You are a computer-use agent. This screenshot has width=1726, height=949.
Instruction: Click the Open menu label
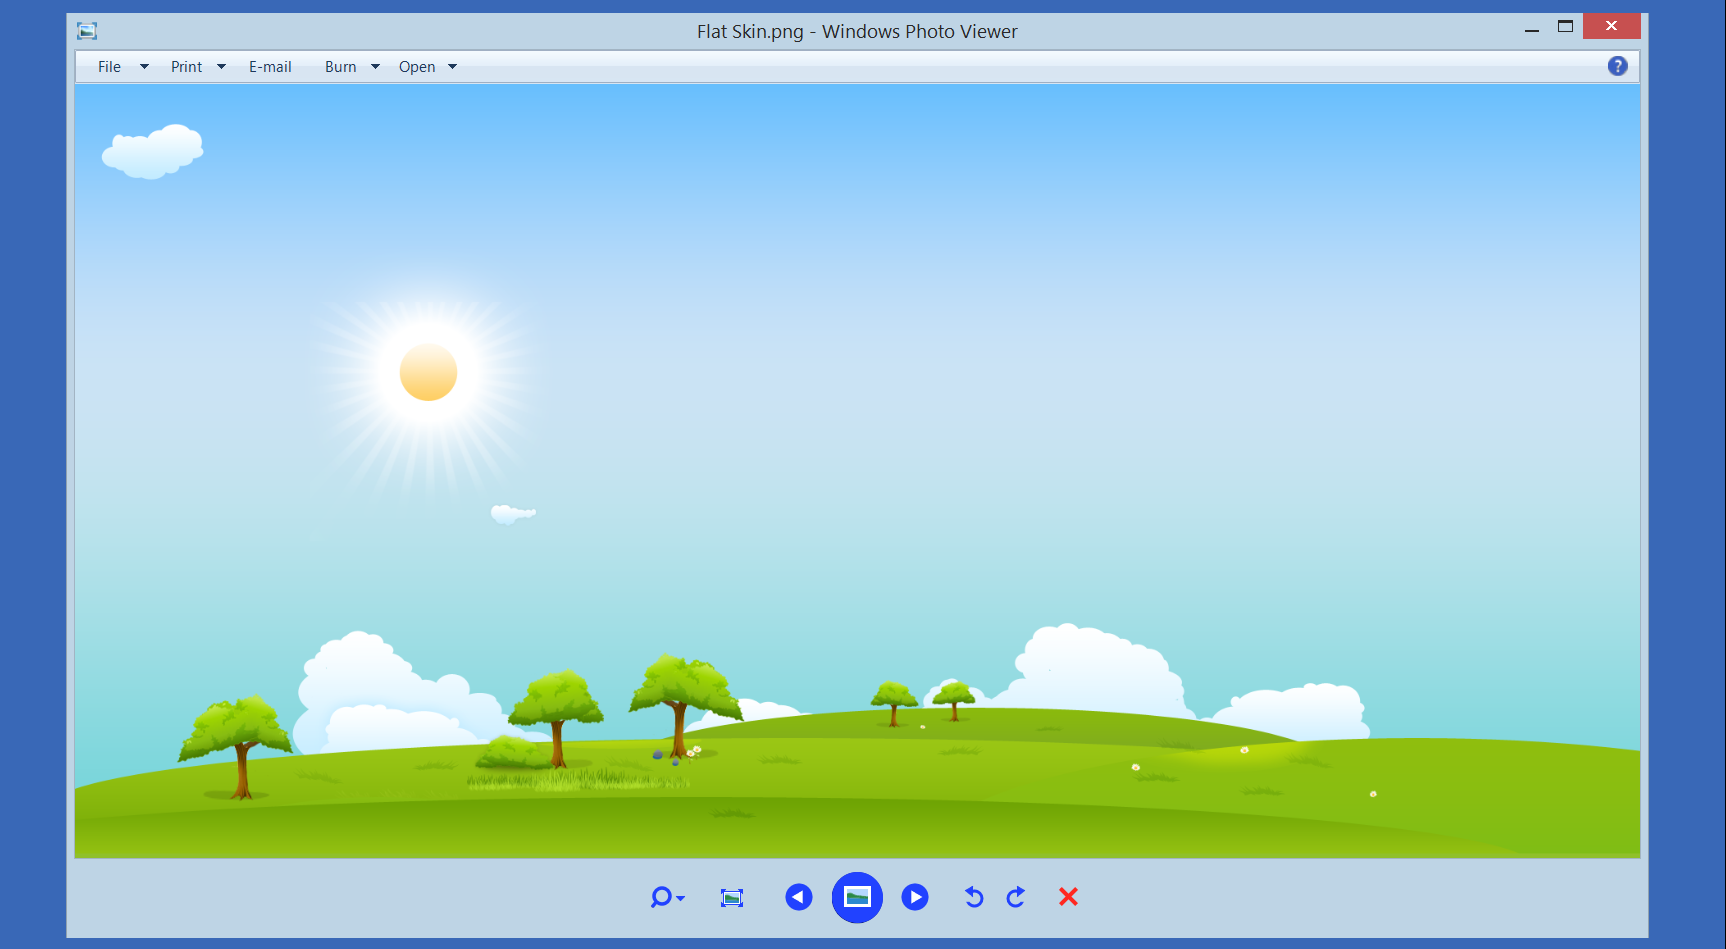(x=417, y=67)
